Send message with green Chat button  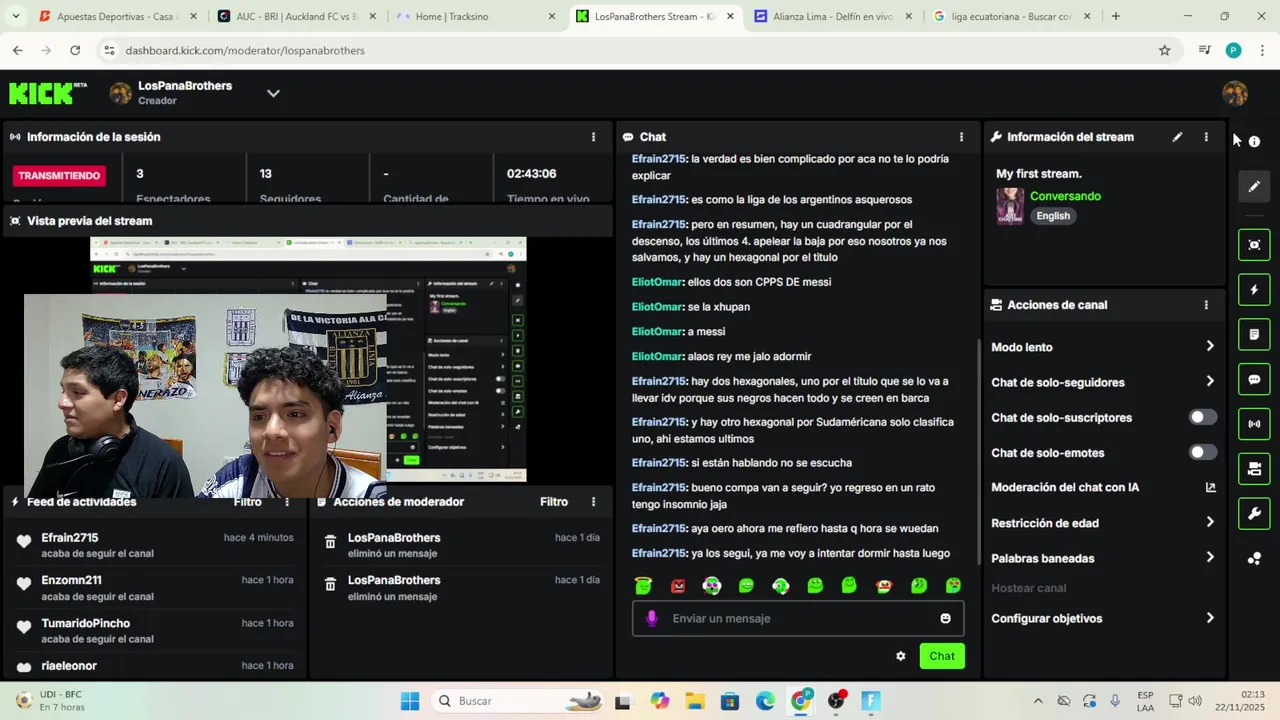[942, 656]
